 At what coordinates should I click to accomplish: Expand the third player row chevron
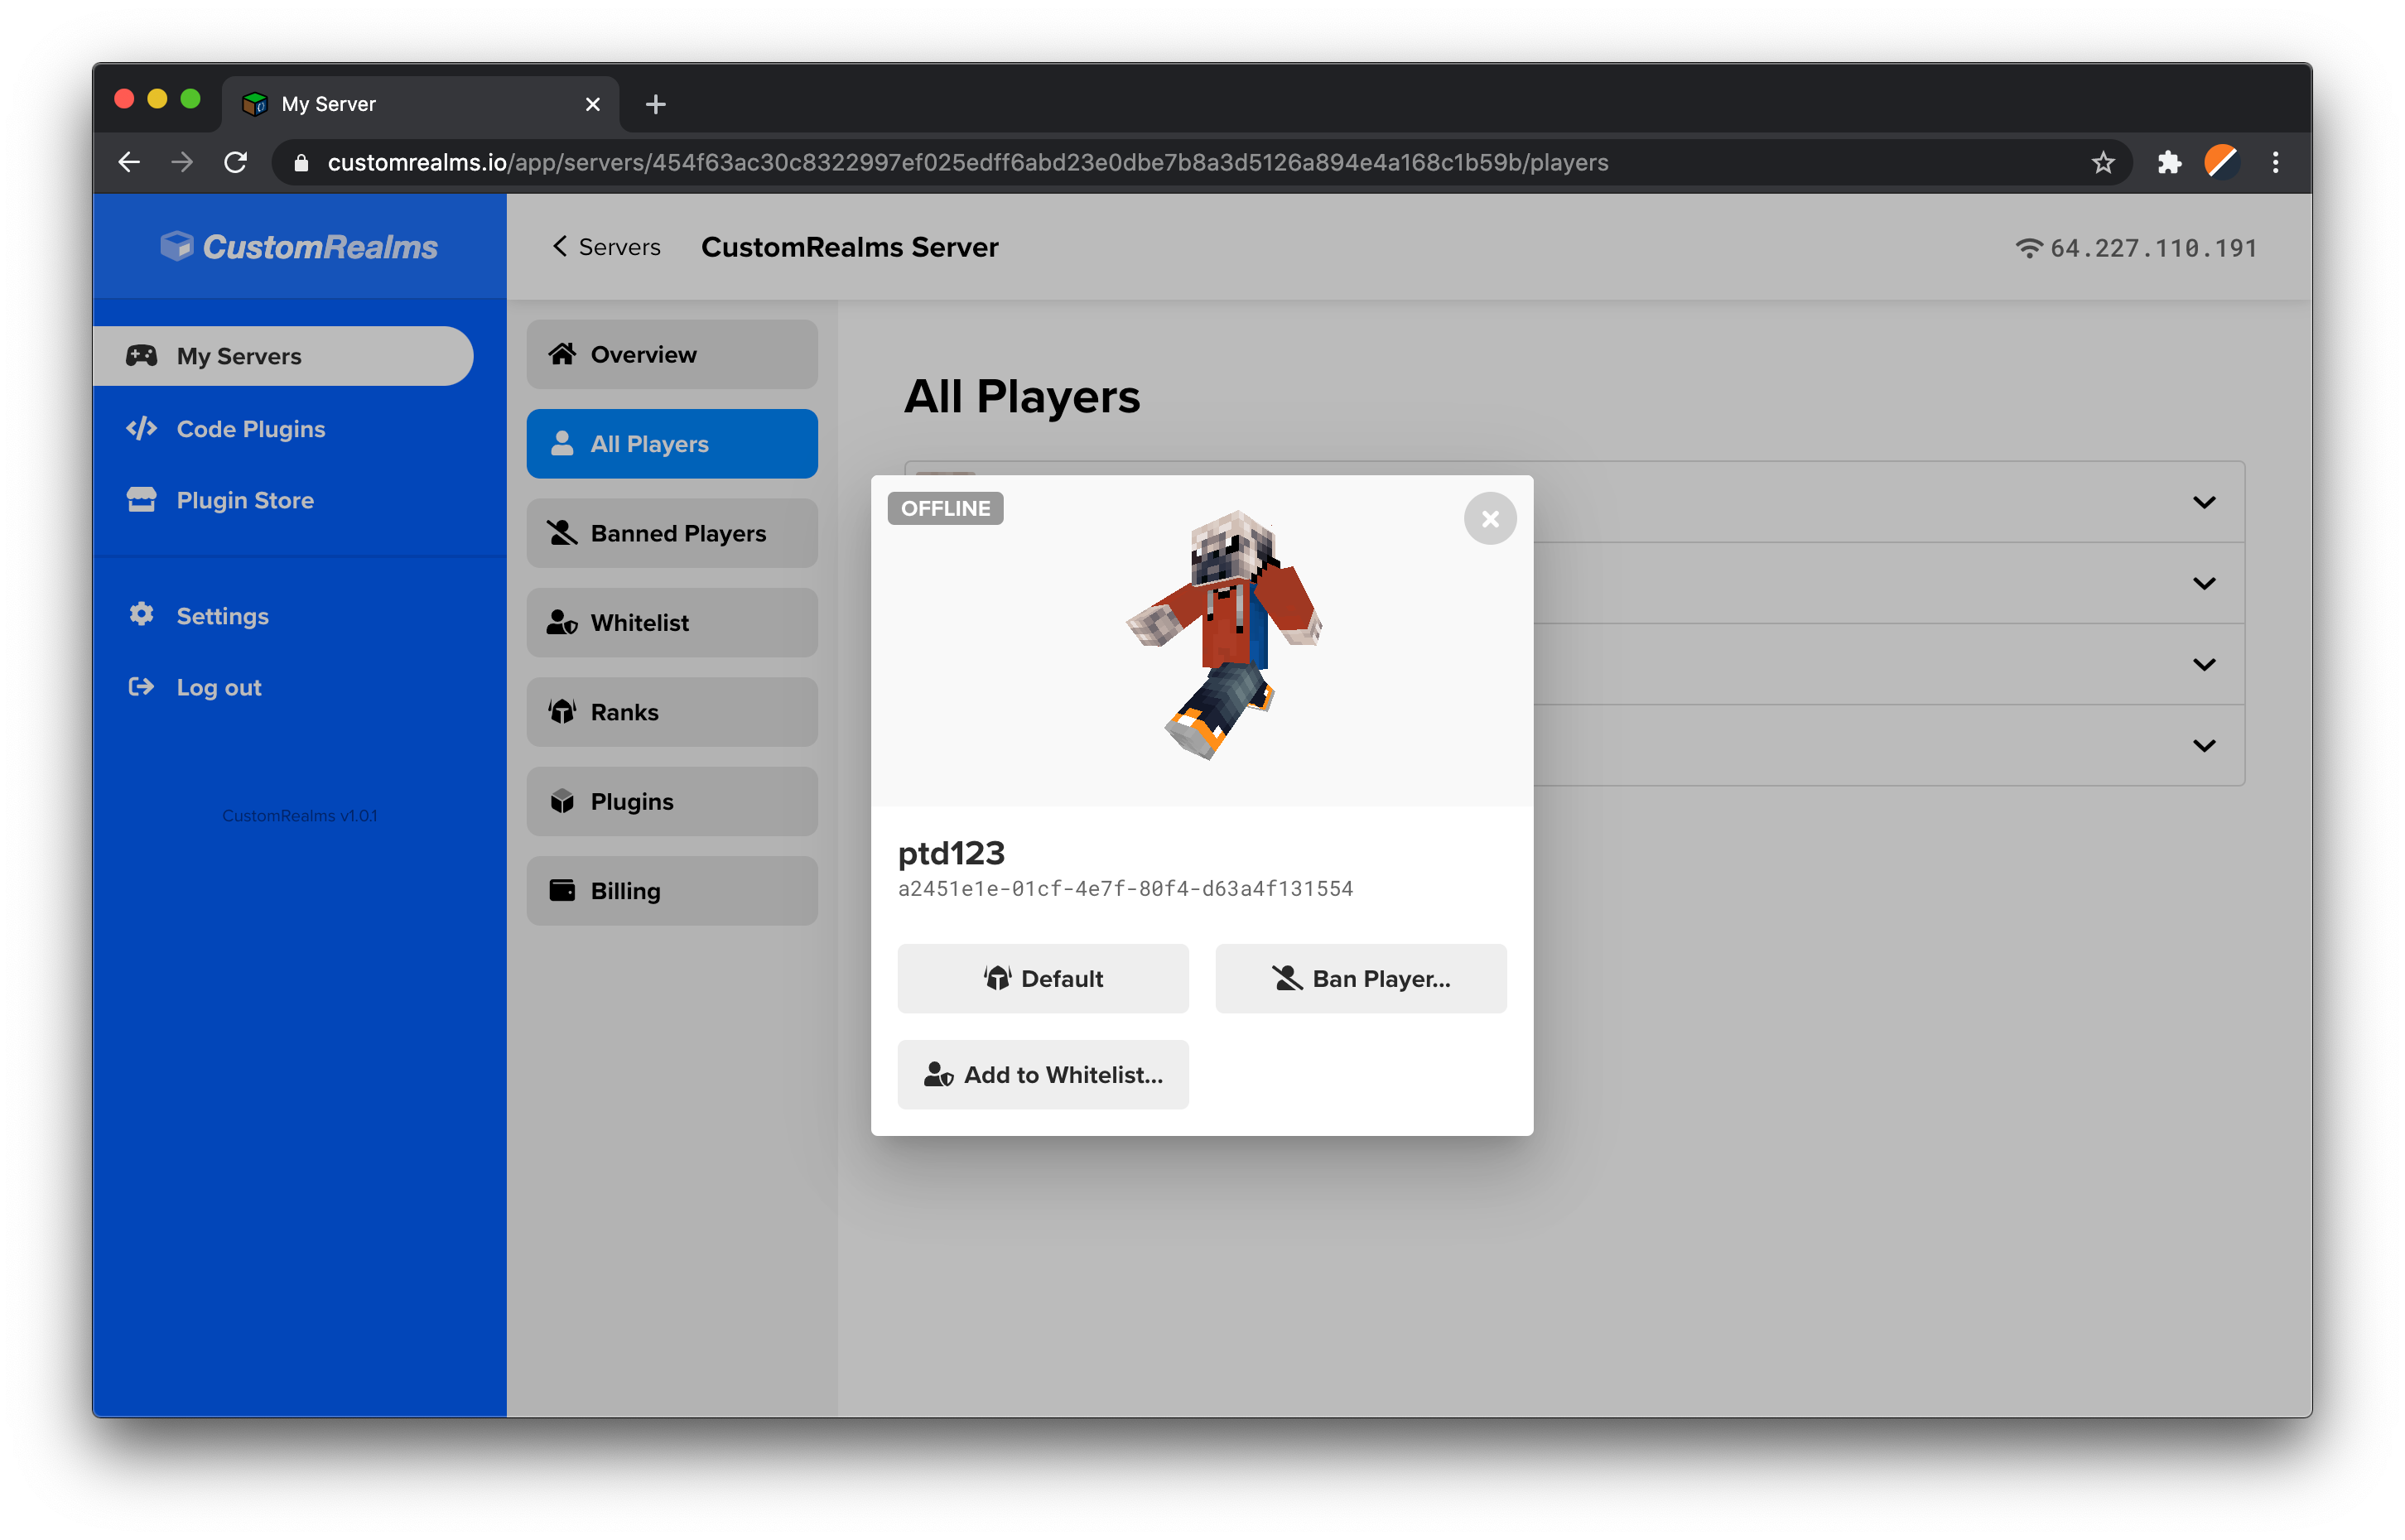[2203, 664]
